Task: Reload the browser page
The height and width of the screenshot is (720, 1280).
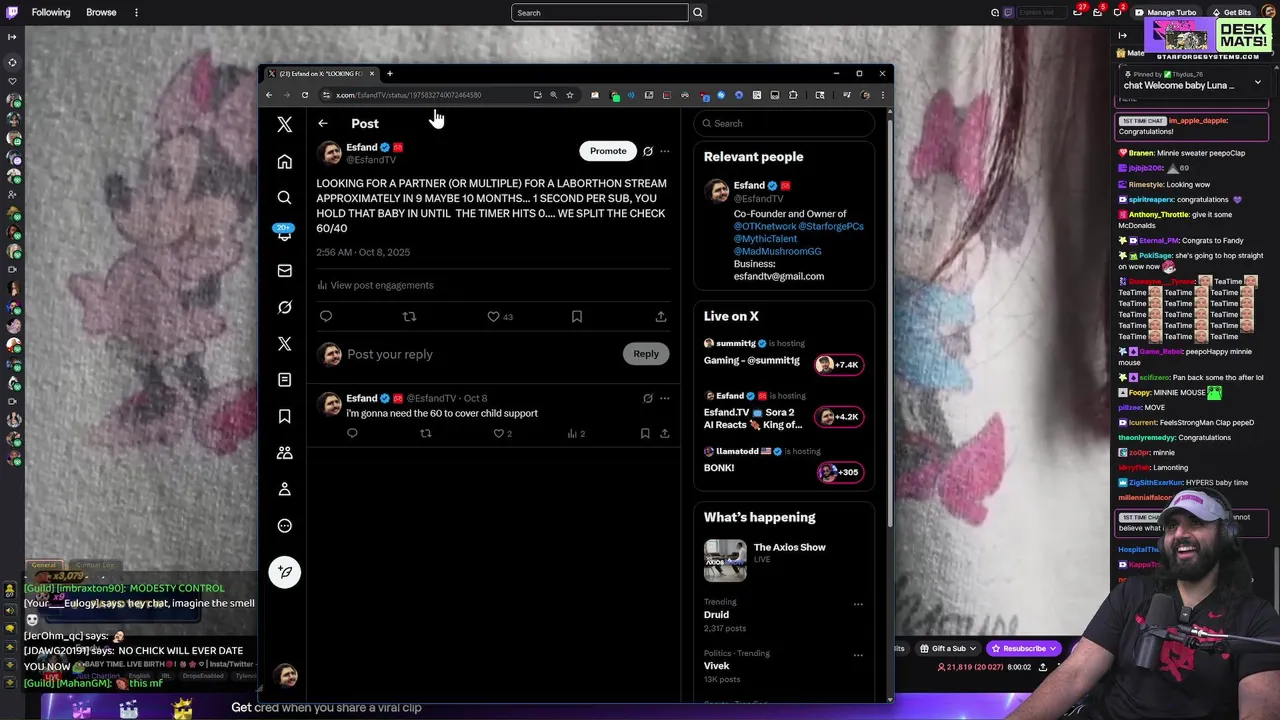Action: [x=305, y=95]
